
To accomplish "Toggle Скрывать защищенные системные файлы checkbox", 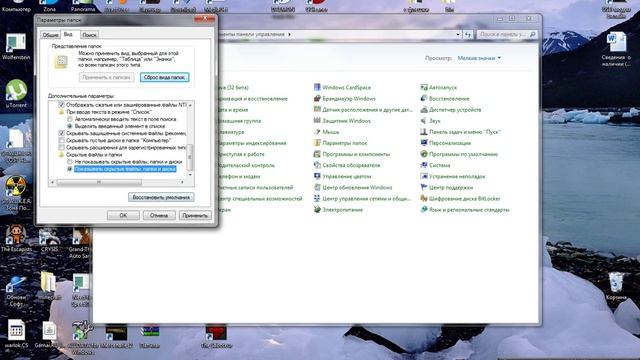I will [62, 133].
